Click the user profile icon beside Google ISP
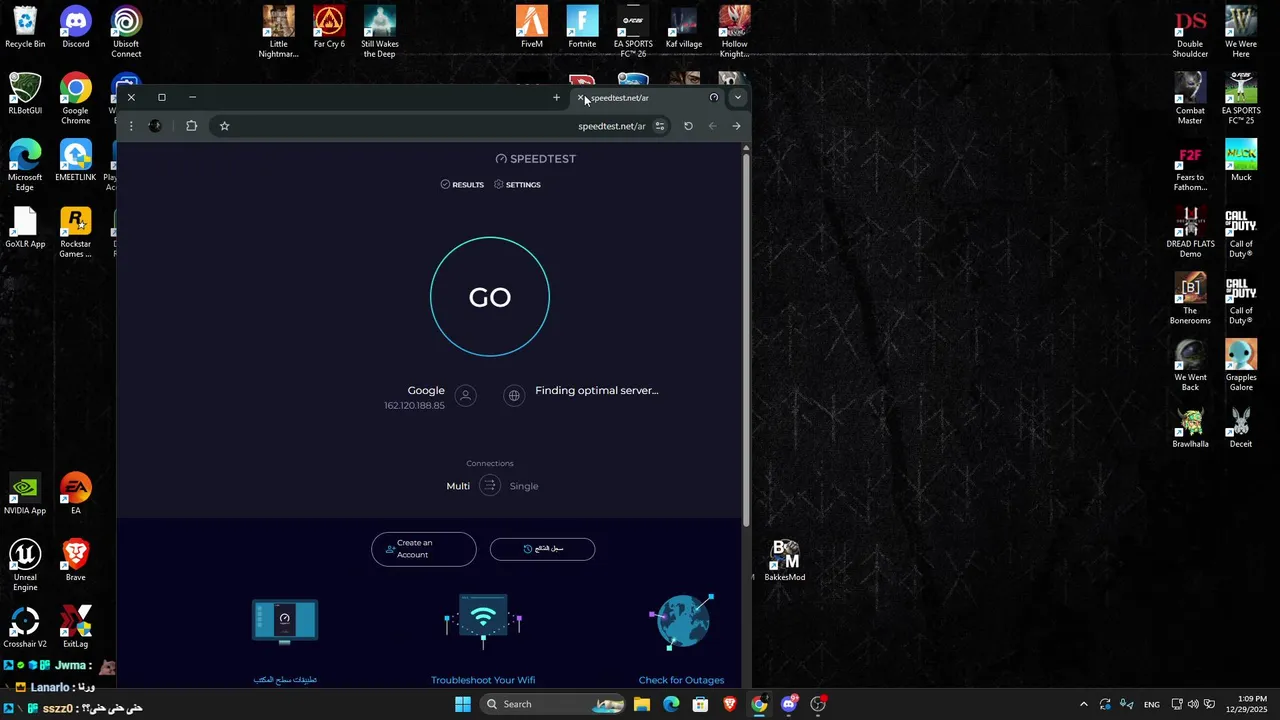Image resolution: width=1280 pixels, height=720 pixels. coord(465,396)
